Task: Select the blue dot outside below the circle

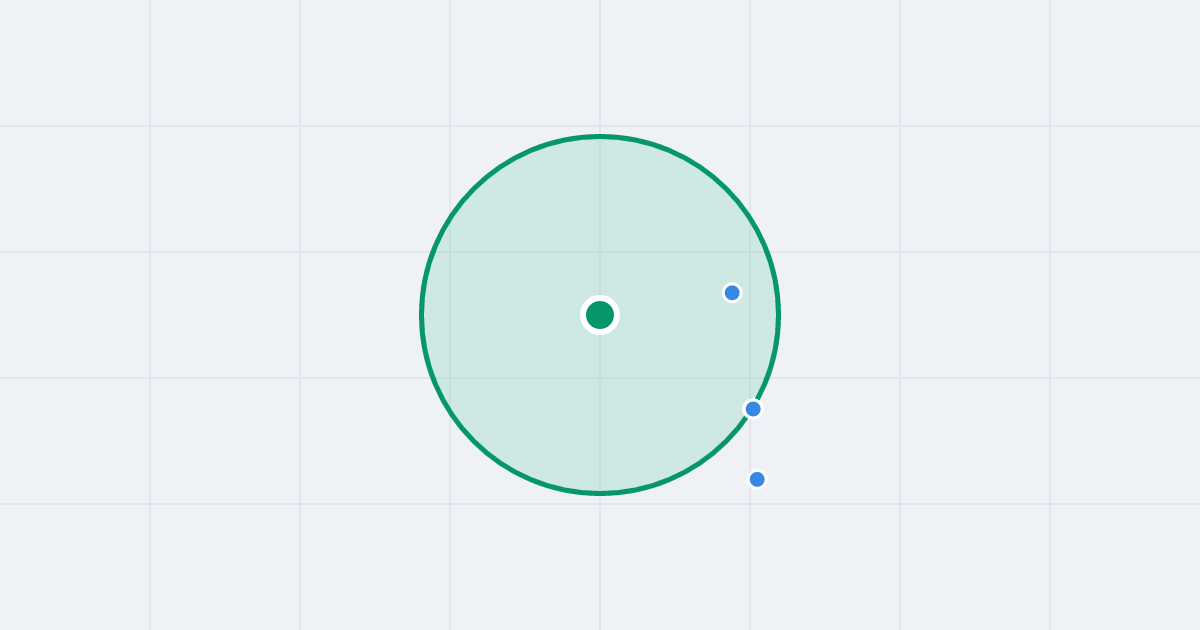Action: tap(757, 479)
